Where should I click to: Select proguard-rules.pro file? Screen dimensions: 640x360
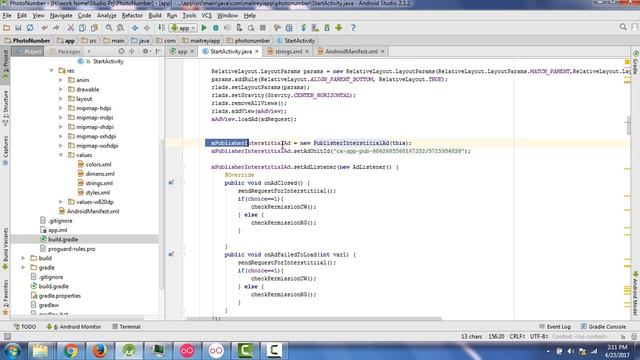(68, 249)
